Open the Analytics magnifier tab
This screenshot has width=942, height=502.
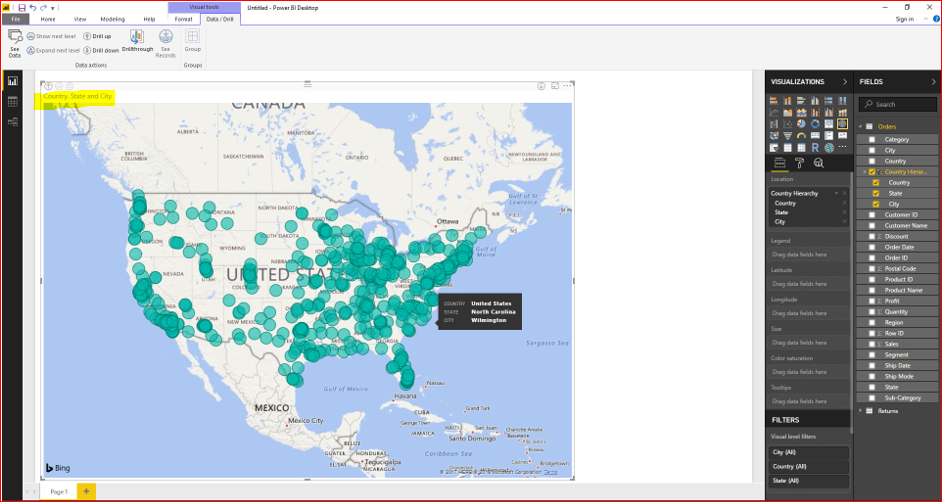(819, 163)
